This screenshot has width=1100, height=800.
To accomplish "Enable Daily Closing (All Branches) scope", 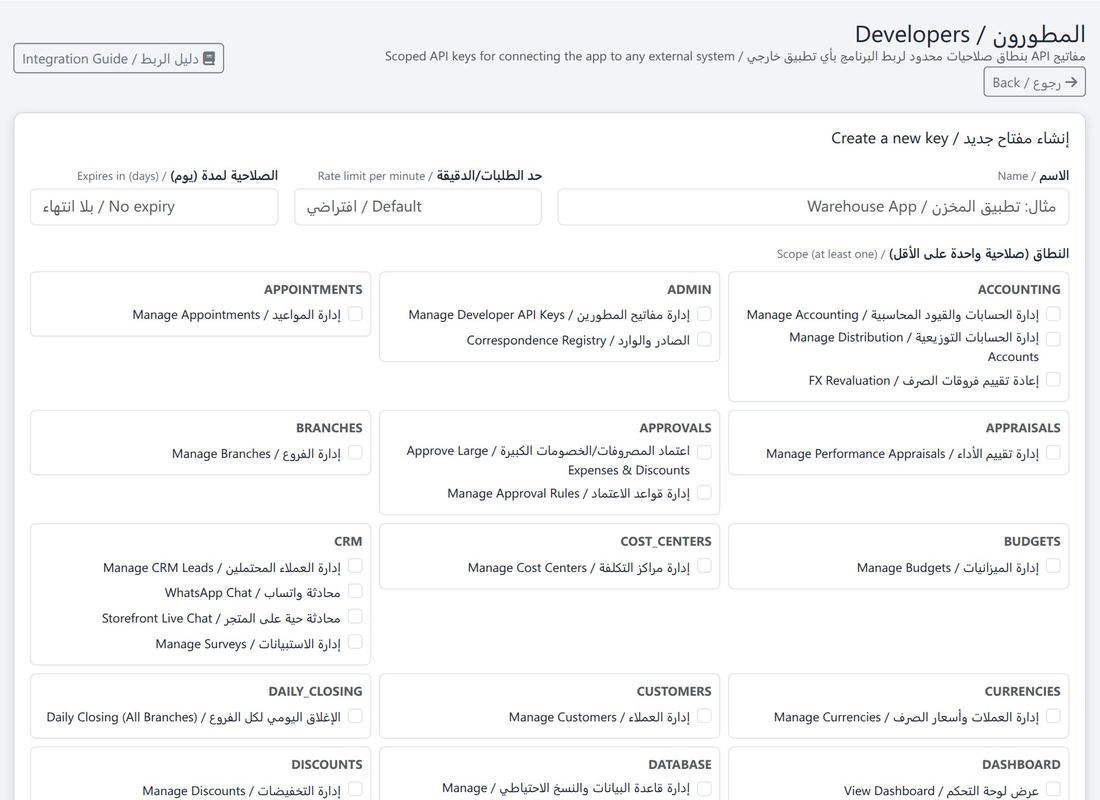I will click(356, 716).
